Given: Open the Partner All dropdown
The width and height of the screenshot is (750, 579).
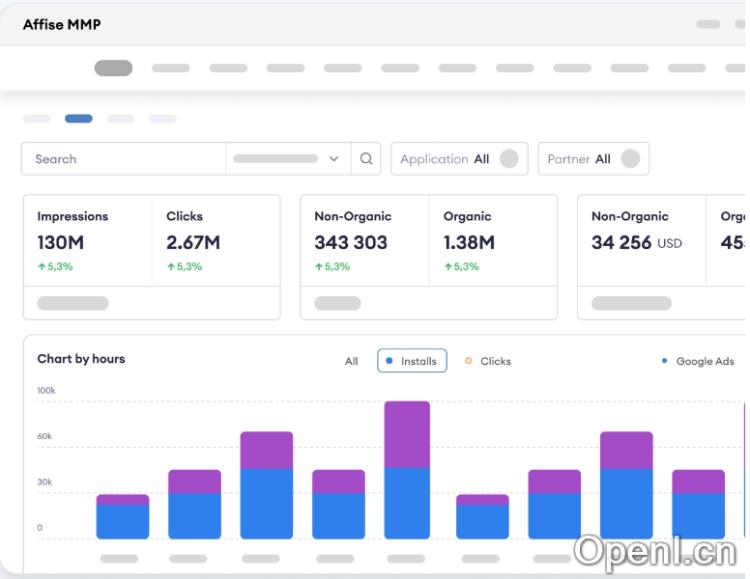Looking at the screenshot, I should 592,159.
